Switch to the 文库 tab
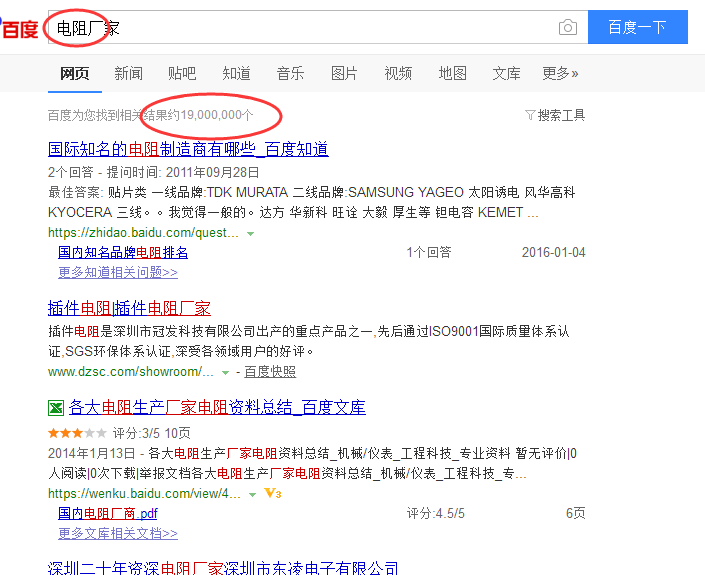Image resolution: width=705 pixels, height=575 pixels. click(507, 73)
